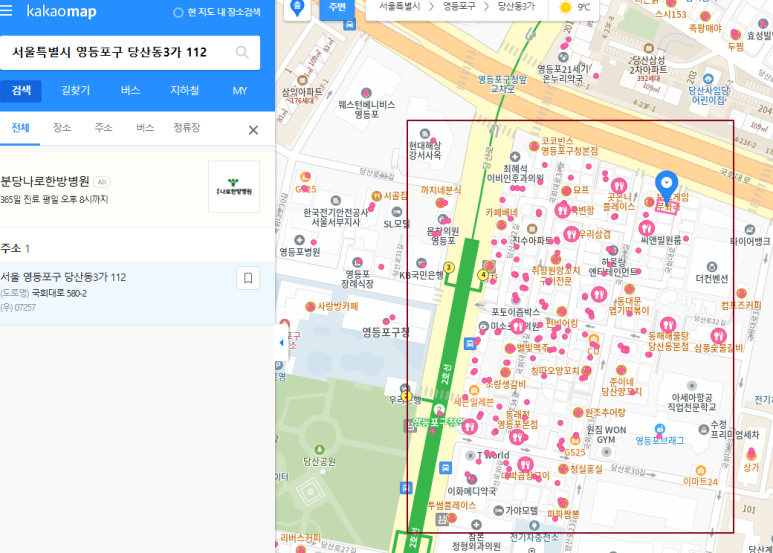Click the 가야모텔 marker
The height and width of the screenshot is (553, 773).
click(x=498, y=511)
